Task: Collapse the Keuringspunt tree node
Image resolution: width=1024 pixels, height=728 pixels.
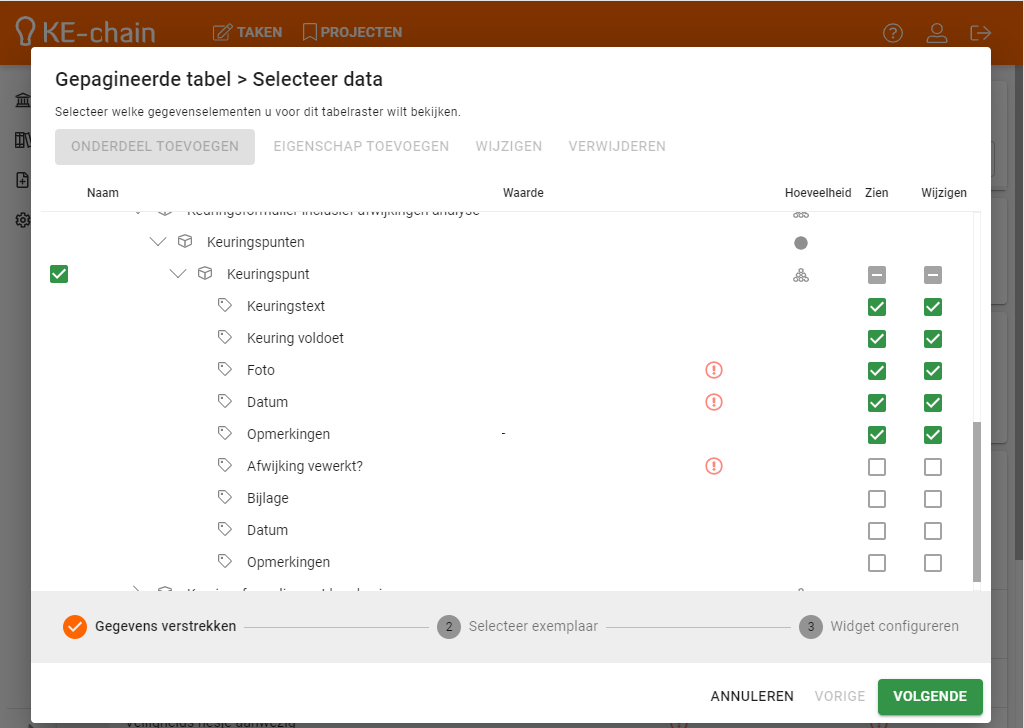Action: [178, 274]
